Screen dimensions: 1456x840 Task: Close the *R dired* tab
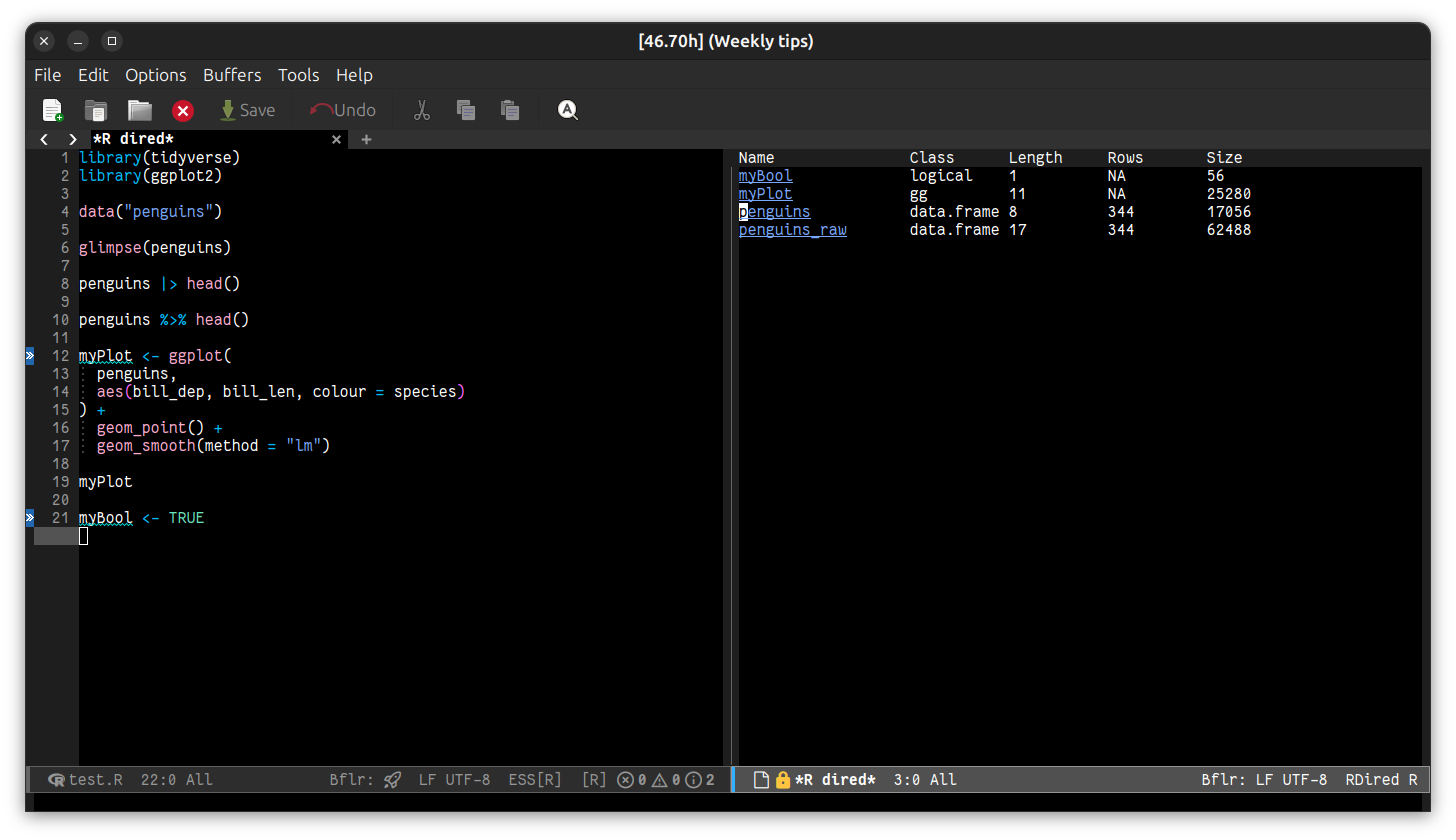click(x=337, y=139)
